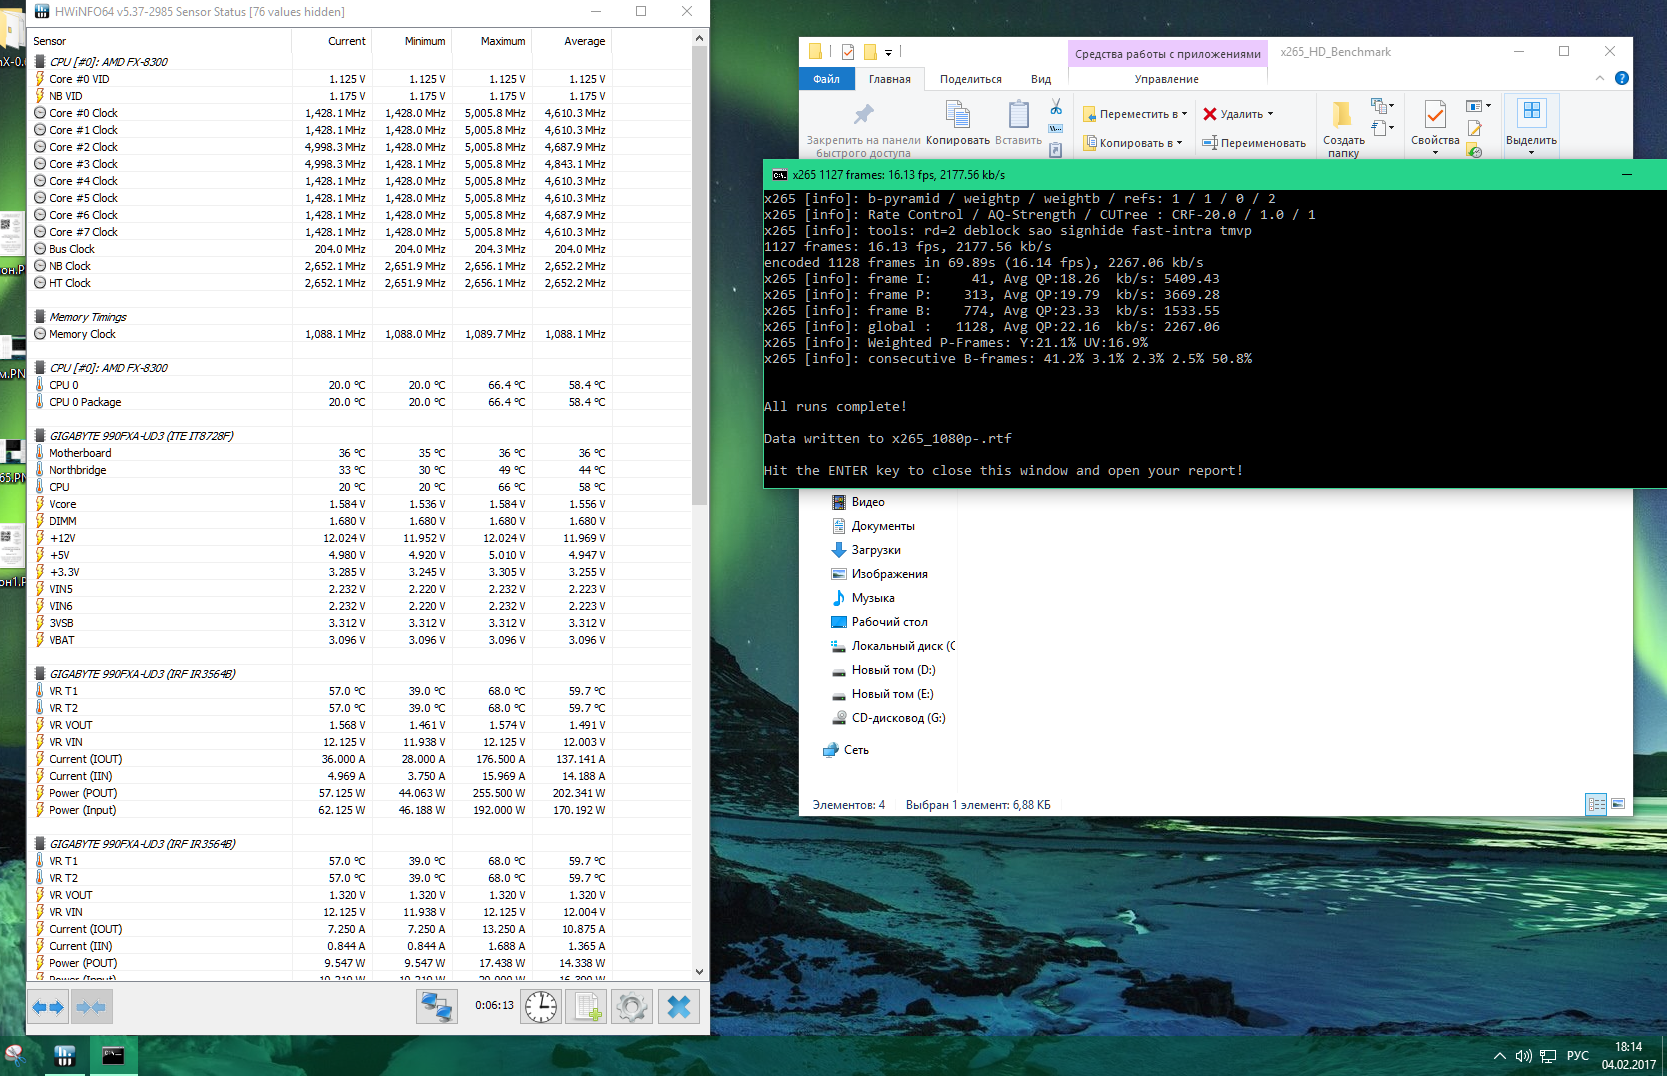Select Загрузки in the navigation pane
The width and height of the screenshot is (1667, 1076).
tap(875, 550)
